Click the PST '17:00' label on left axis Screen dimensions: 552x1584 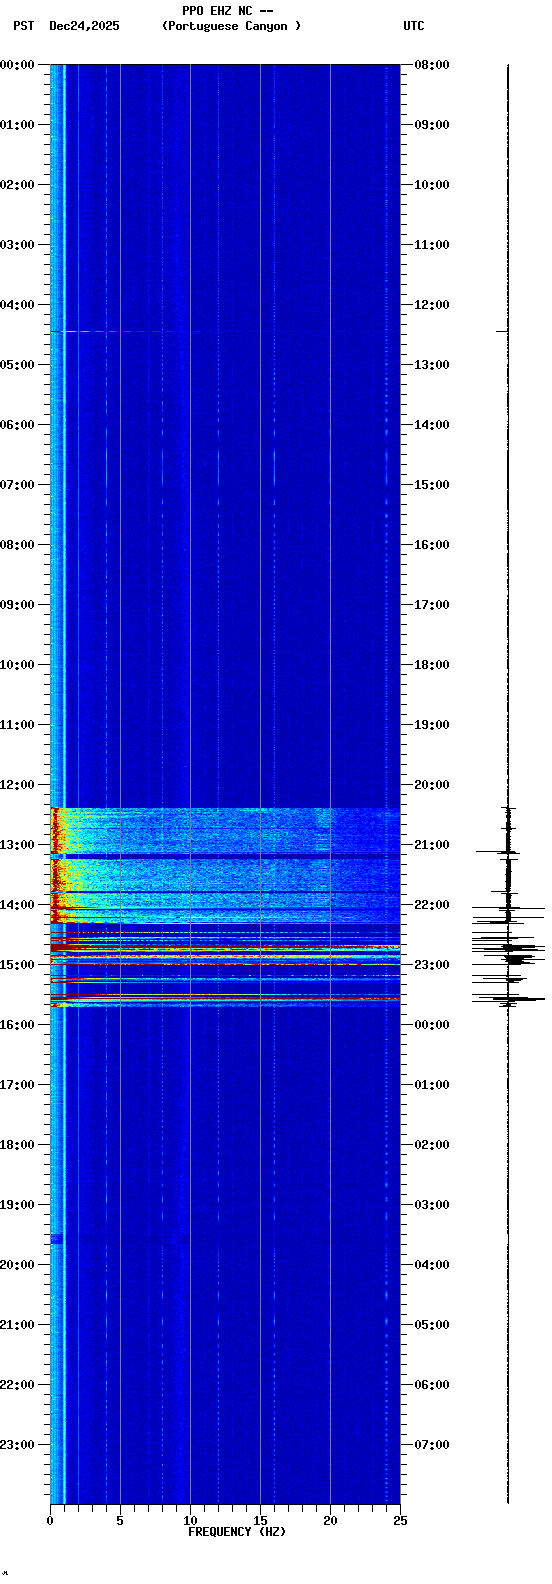tap(17, 1085)
